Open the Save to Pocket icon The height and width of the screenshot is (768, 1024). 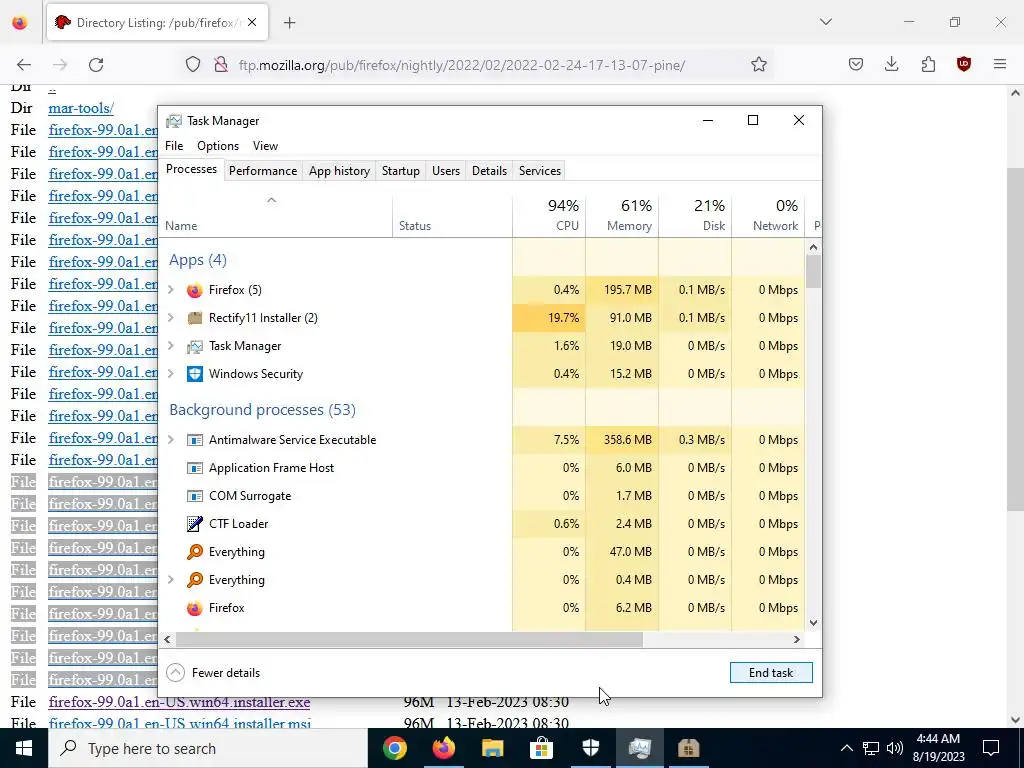point(856,65)
